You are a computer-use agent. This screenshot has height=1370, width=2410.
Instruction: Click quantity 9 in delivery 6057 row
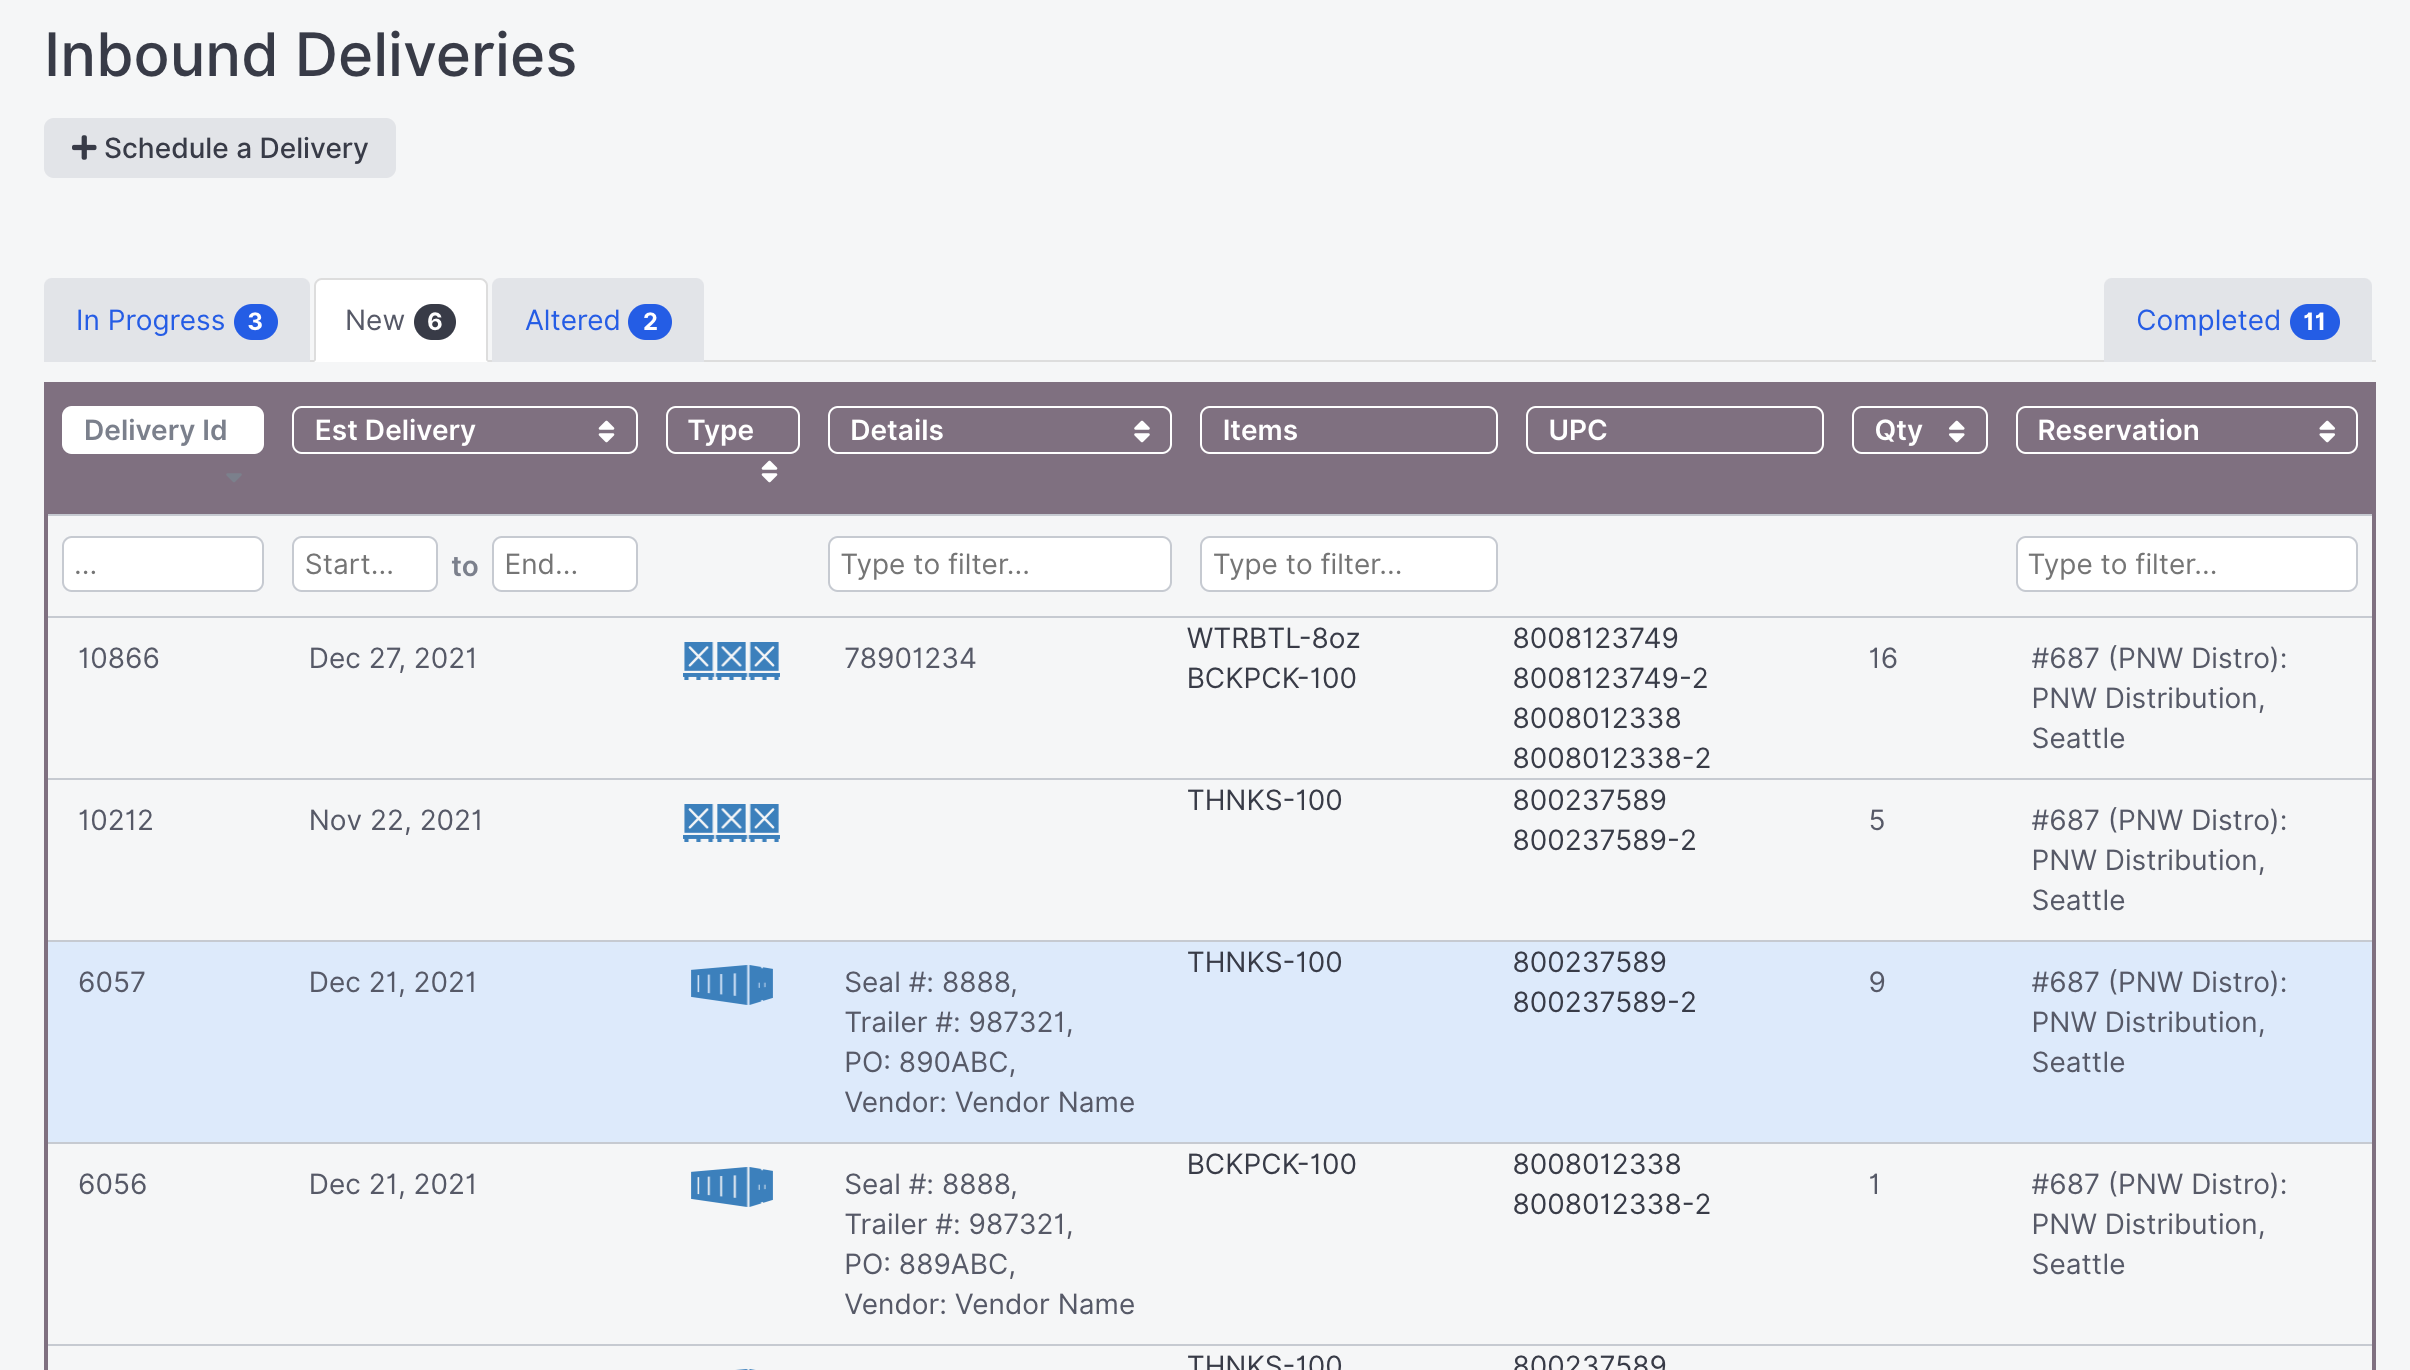(x=1877, y=982)
